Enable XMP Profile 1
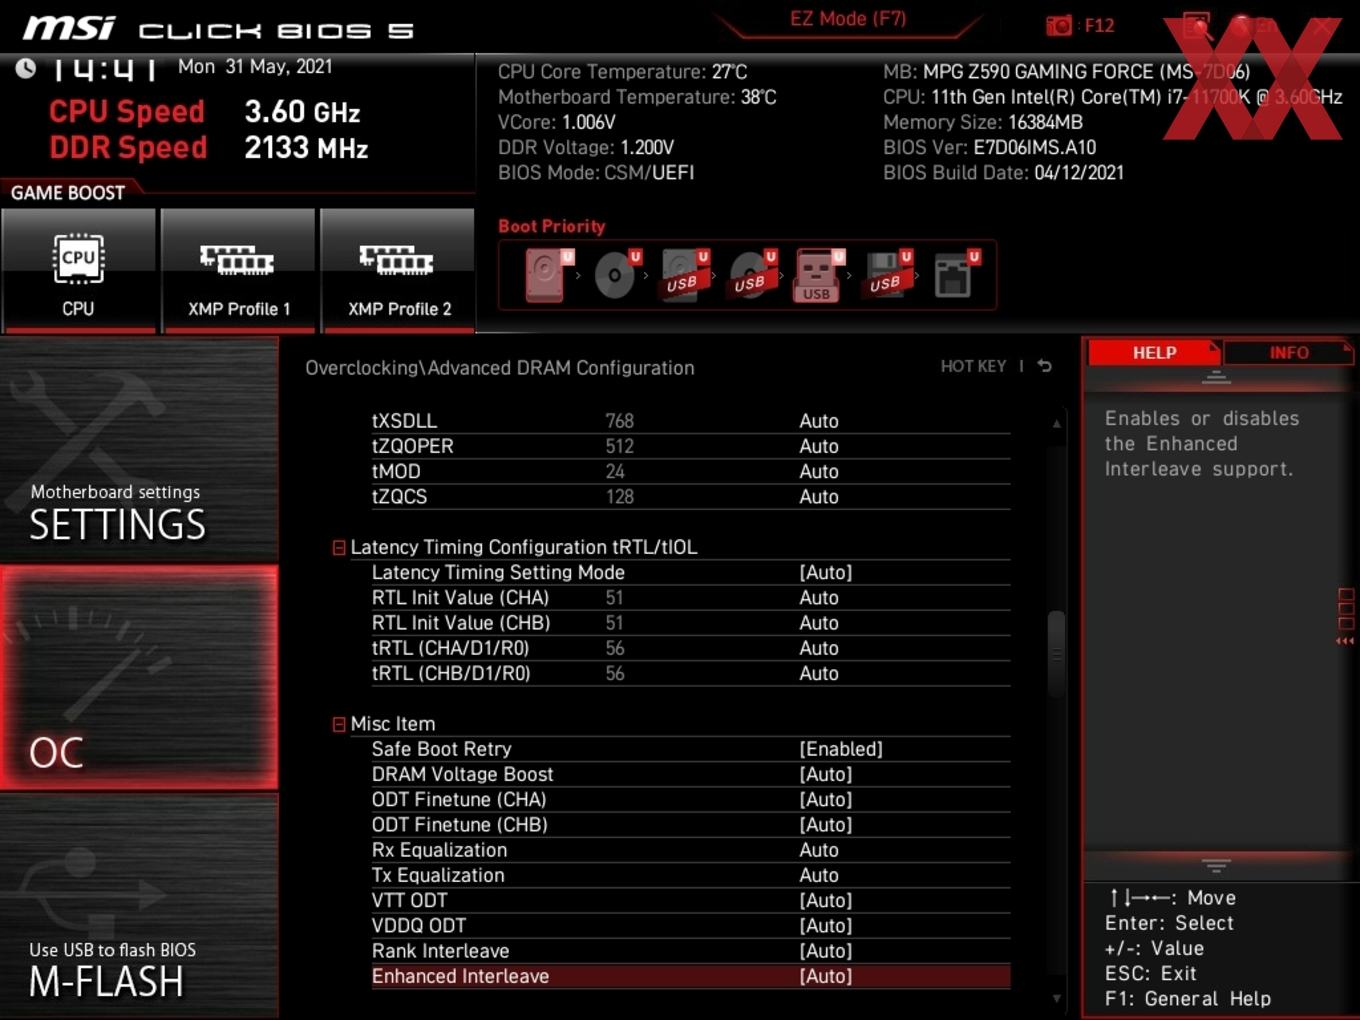 (238, 269)
